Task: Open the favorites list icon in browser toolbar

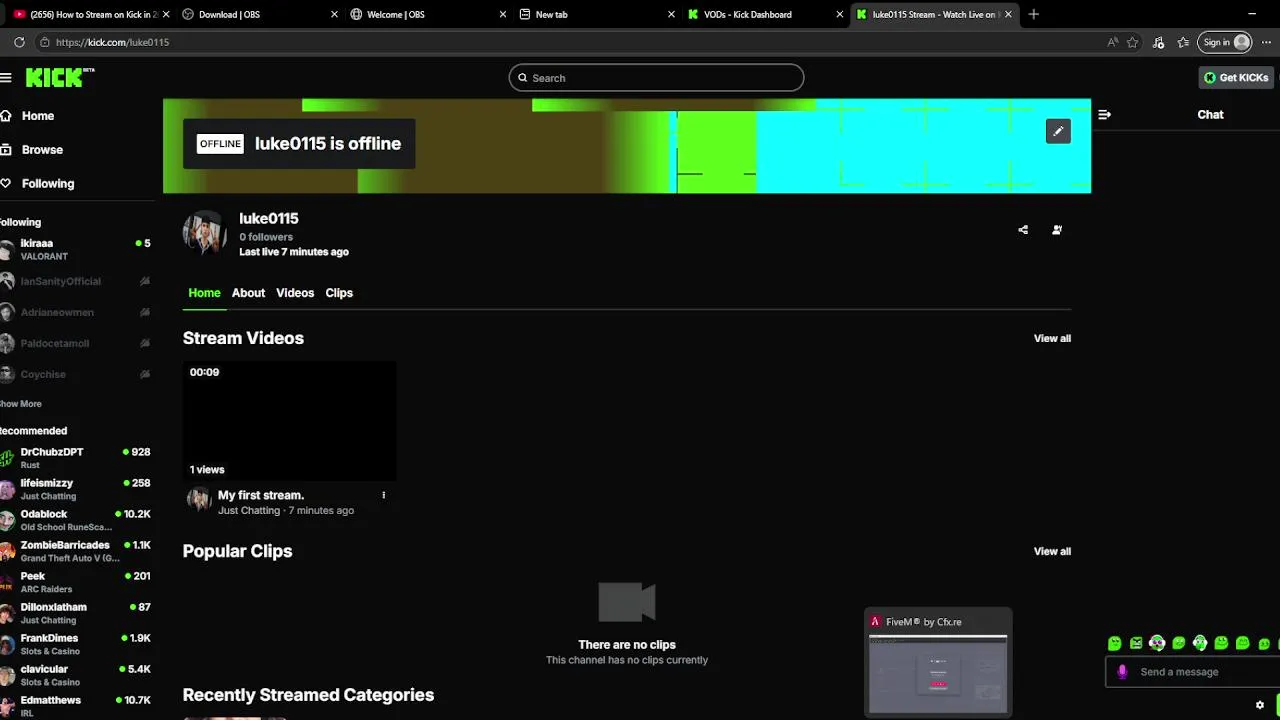Action: (1184, 42)
